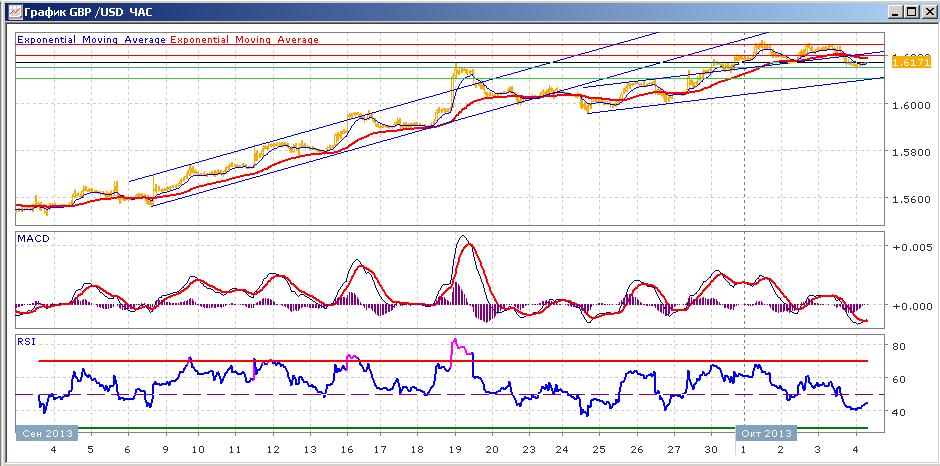Minimize the GBP/USD chart window
This screenshot has height=466, width=940.
(x=896, y=11)
